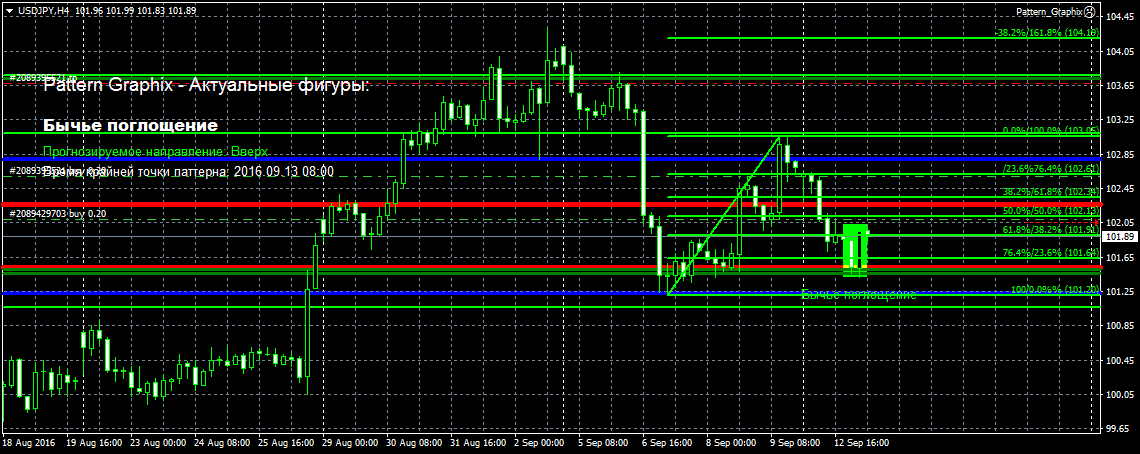
Task: Click Fibonacci label 38.2%/161.8% (104.18)
Action: point(1047,33)
